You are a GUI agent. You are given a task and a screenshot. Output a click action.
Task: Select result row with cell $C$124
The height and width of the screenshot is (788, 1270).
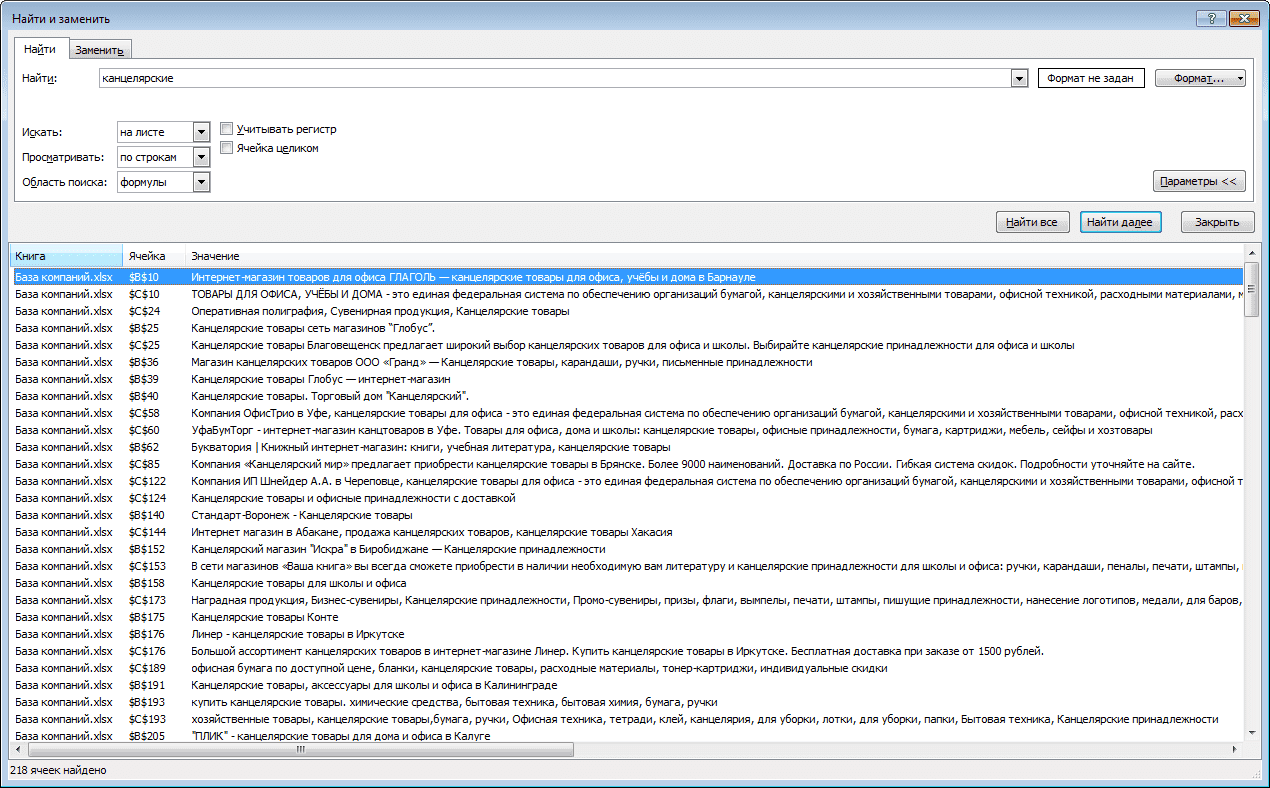coord(626,498)
